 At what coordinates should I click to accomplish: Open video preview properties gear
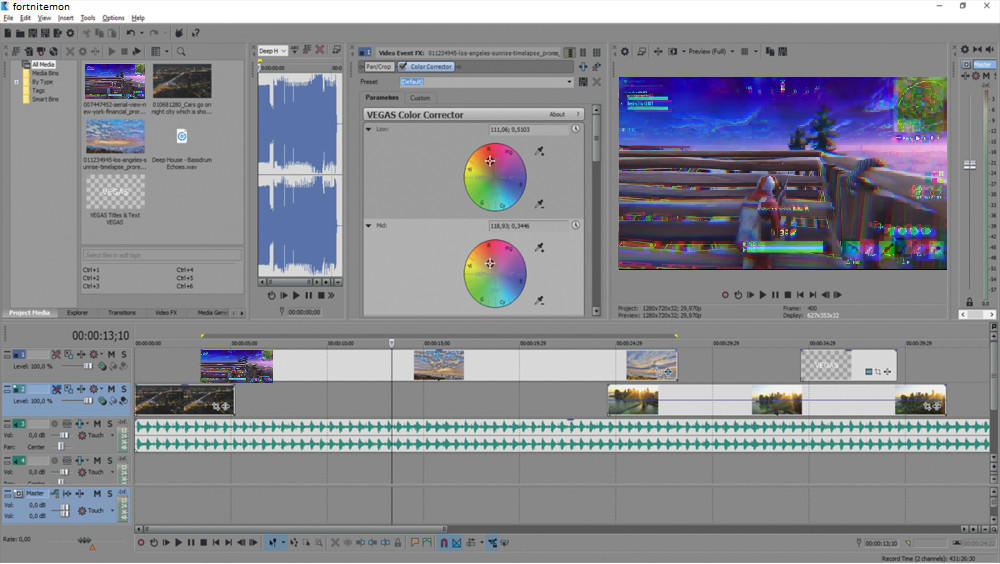click(x=625, y=51)
